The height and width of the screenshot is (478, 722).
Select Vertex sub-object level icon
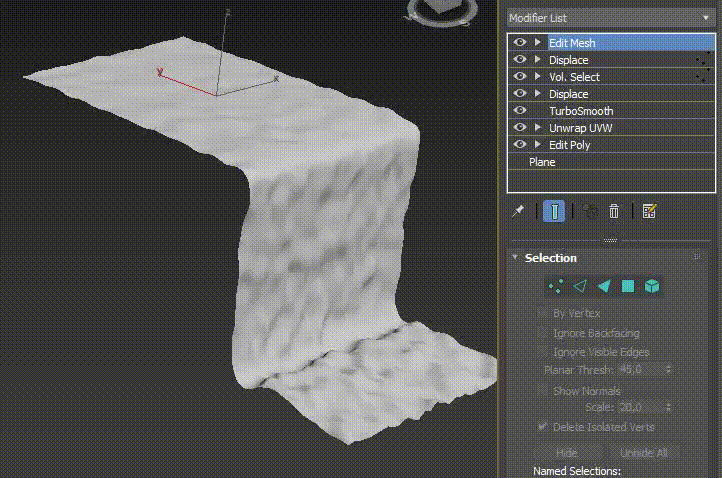pyautogui.click(x=556, y=287)
